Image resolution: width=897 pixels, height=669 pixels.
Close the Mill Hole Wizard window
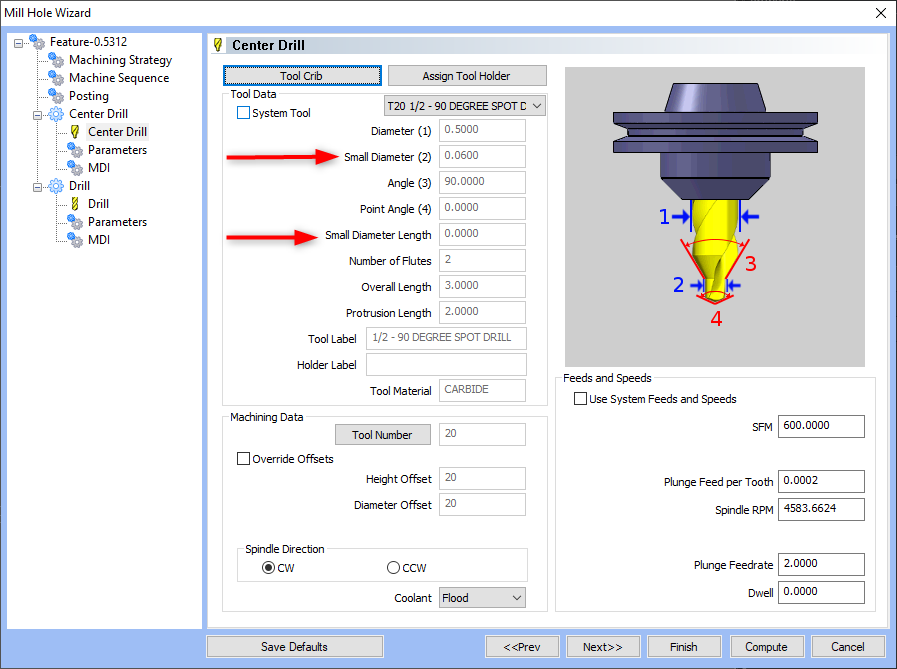[x=881, y=13]
